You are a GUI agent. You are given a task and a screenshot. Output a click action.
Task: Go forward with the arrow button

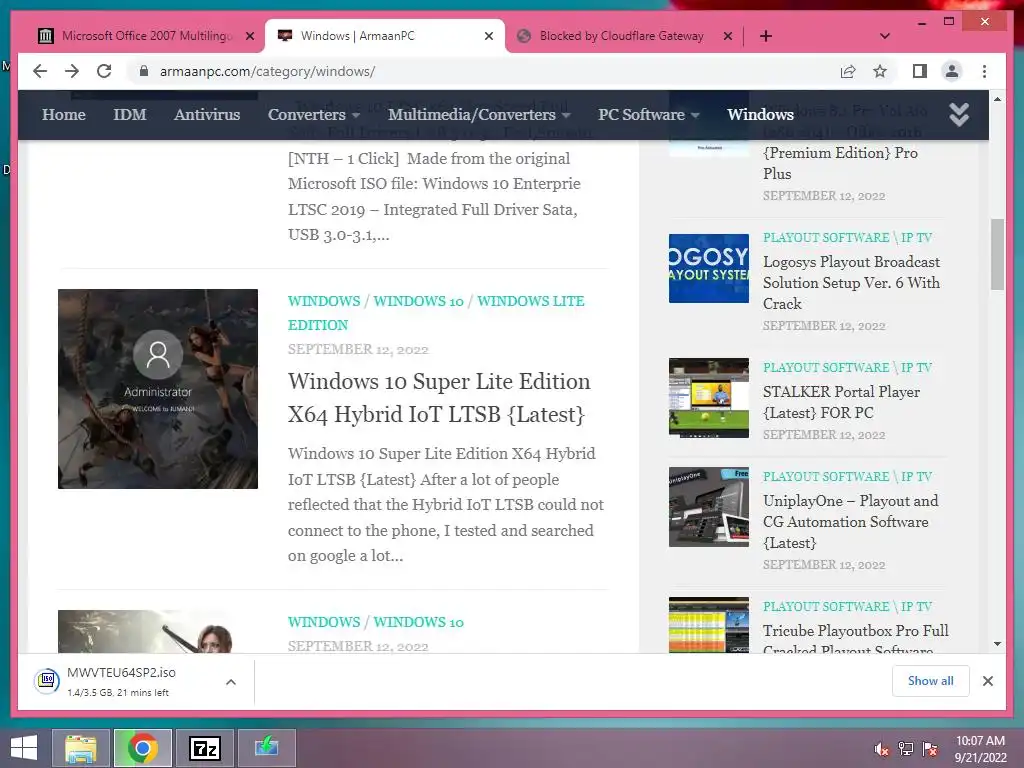pos(72,71)
